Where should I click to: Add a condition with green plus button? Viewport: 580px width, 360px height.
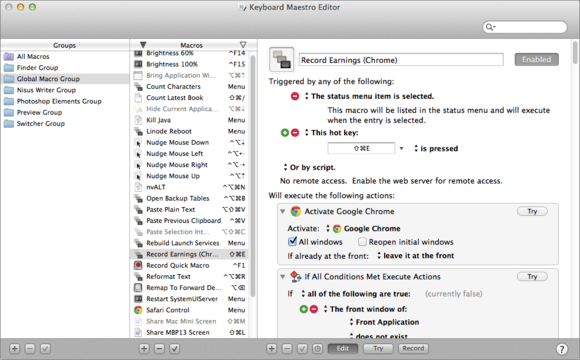(x=304, y=309)
